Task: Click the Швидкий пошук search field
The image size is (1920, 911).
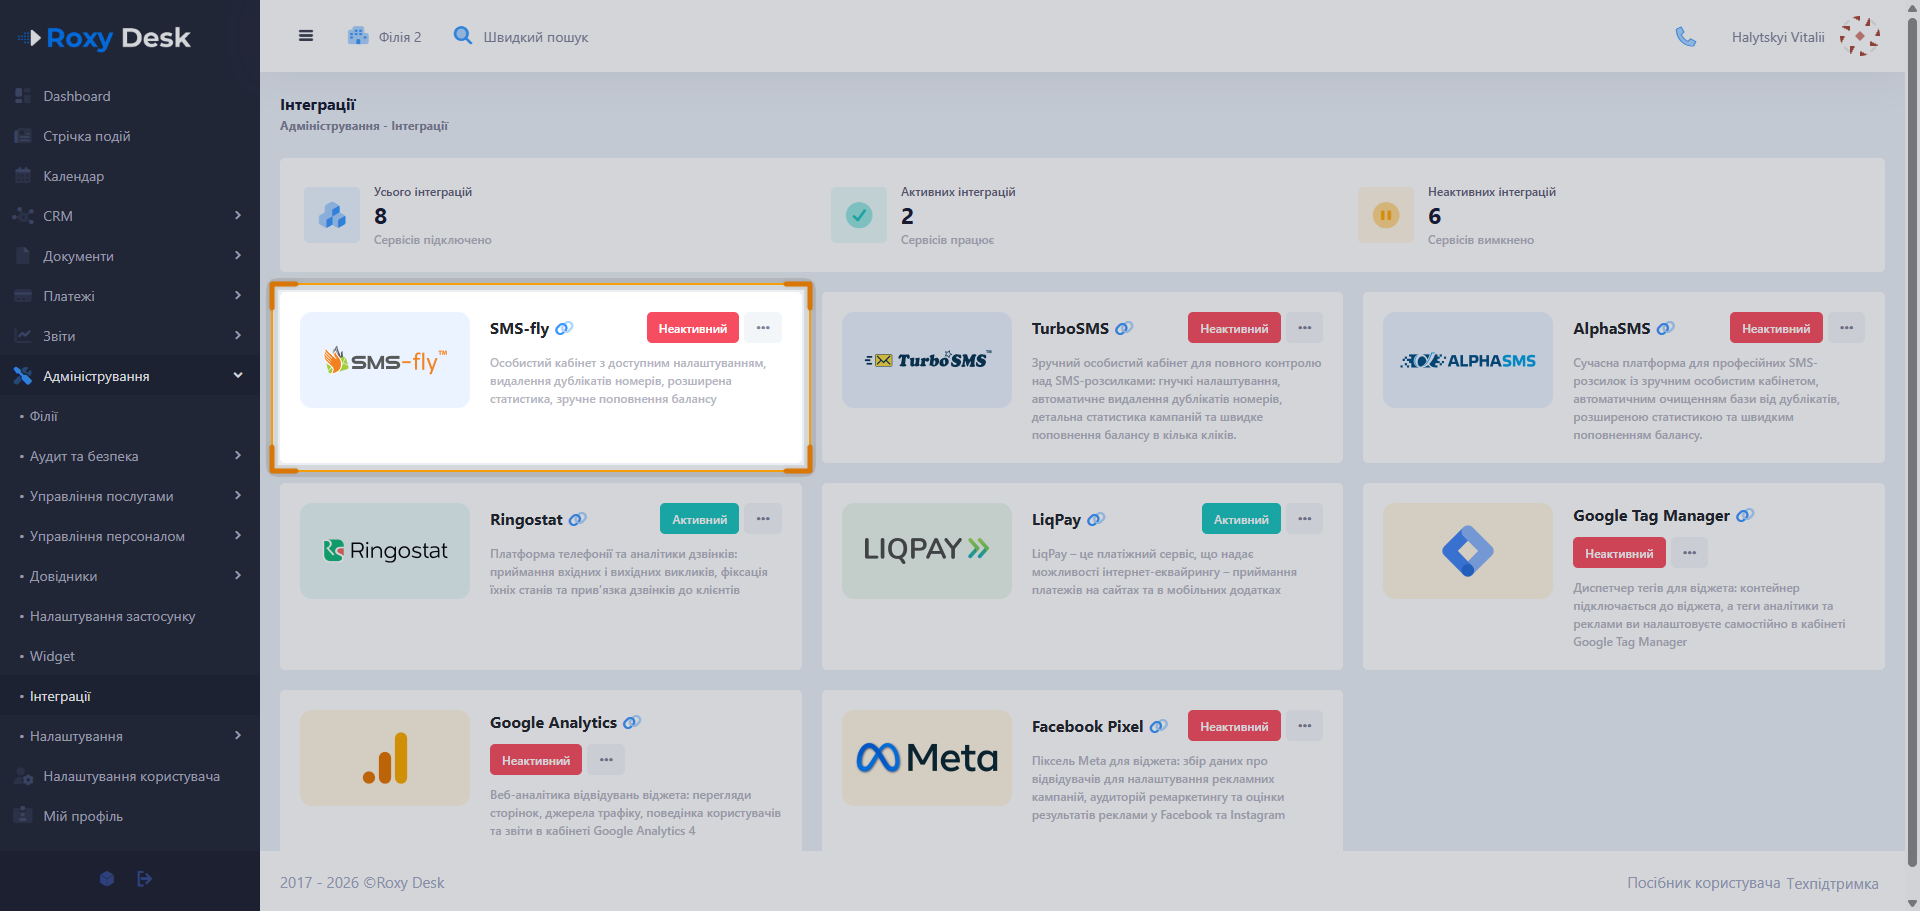Action: pos(536,37)
